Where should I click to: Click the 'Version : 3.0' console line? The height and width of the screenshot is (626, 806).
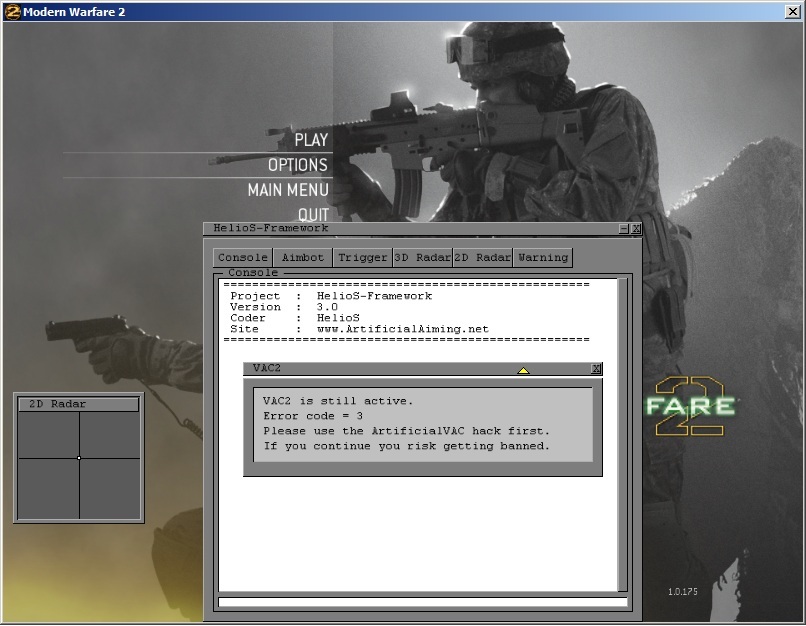click(x=284, y=307)
